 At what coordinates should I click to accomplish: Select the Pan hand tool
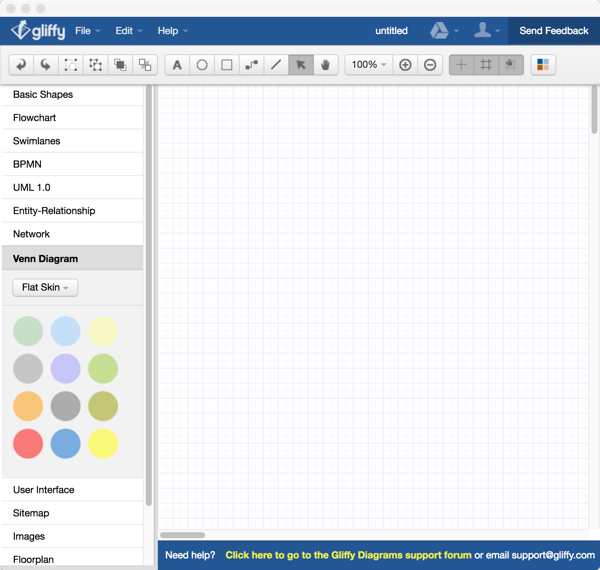click(326, 65)
